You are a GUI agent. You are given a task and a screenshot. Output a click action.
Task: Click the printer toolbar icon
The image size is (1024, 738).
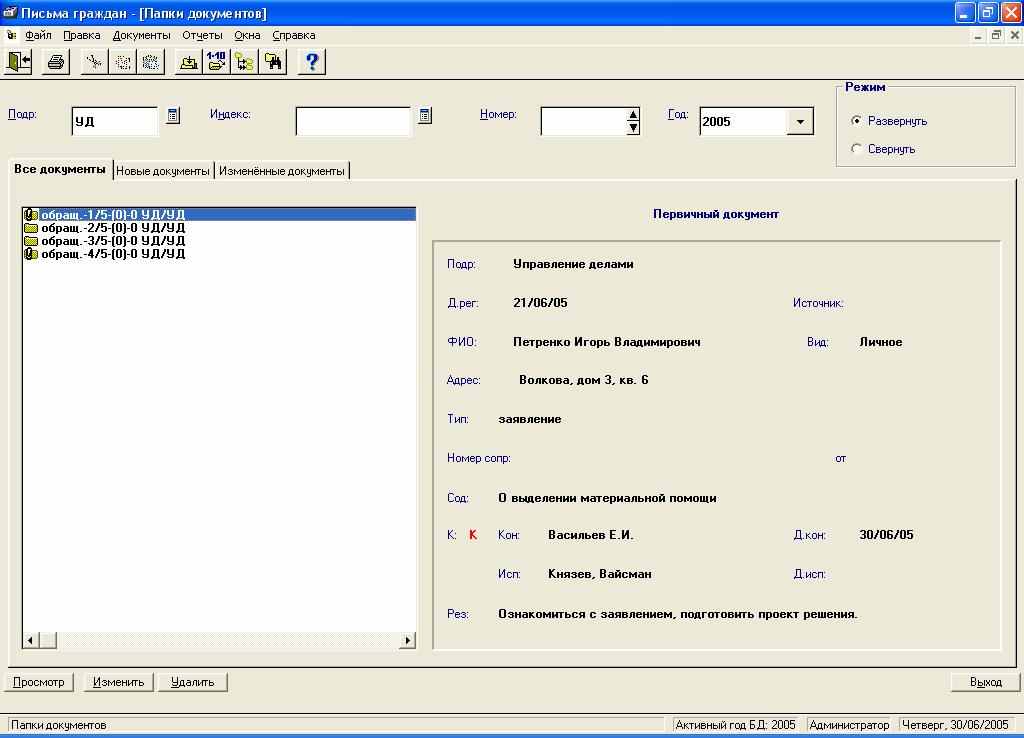[56, 62]
